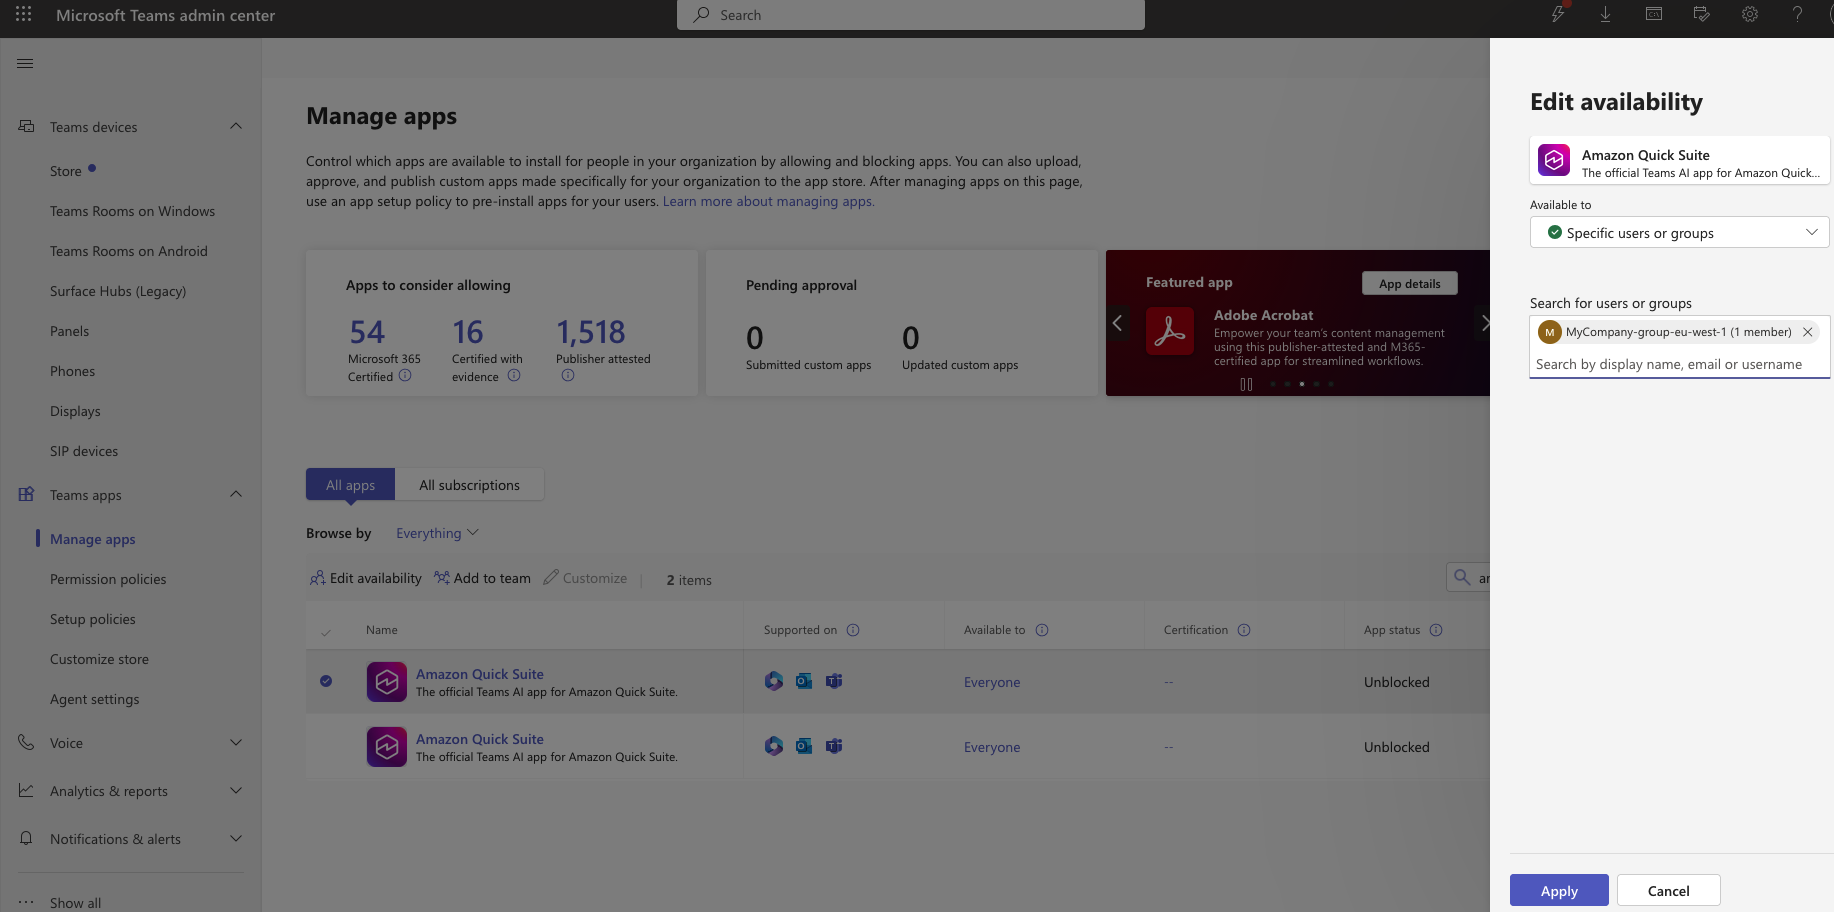Click the Outlook icon in the Supported on column
This screenshot has height=912, width=1834.
(804, 681)
